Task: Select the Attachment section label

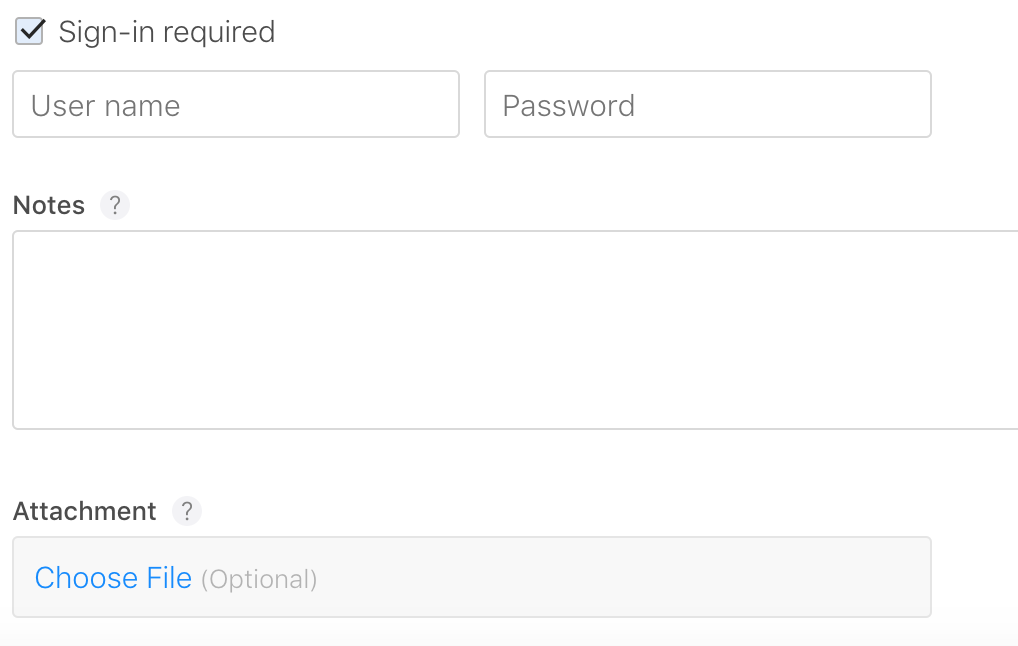Action: pos(84,511)
